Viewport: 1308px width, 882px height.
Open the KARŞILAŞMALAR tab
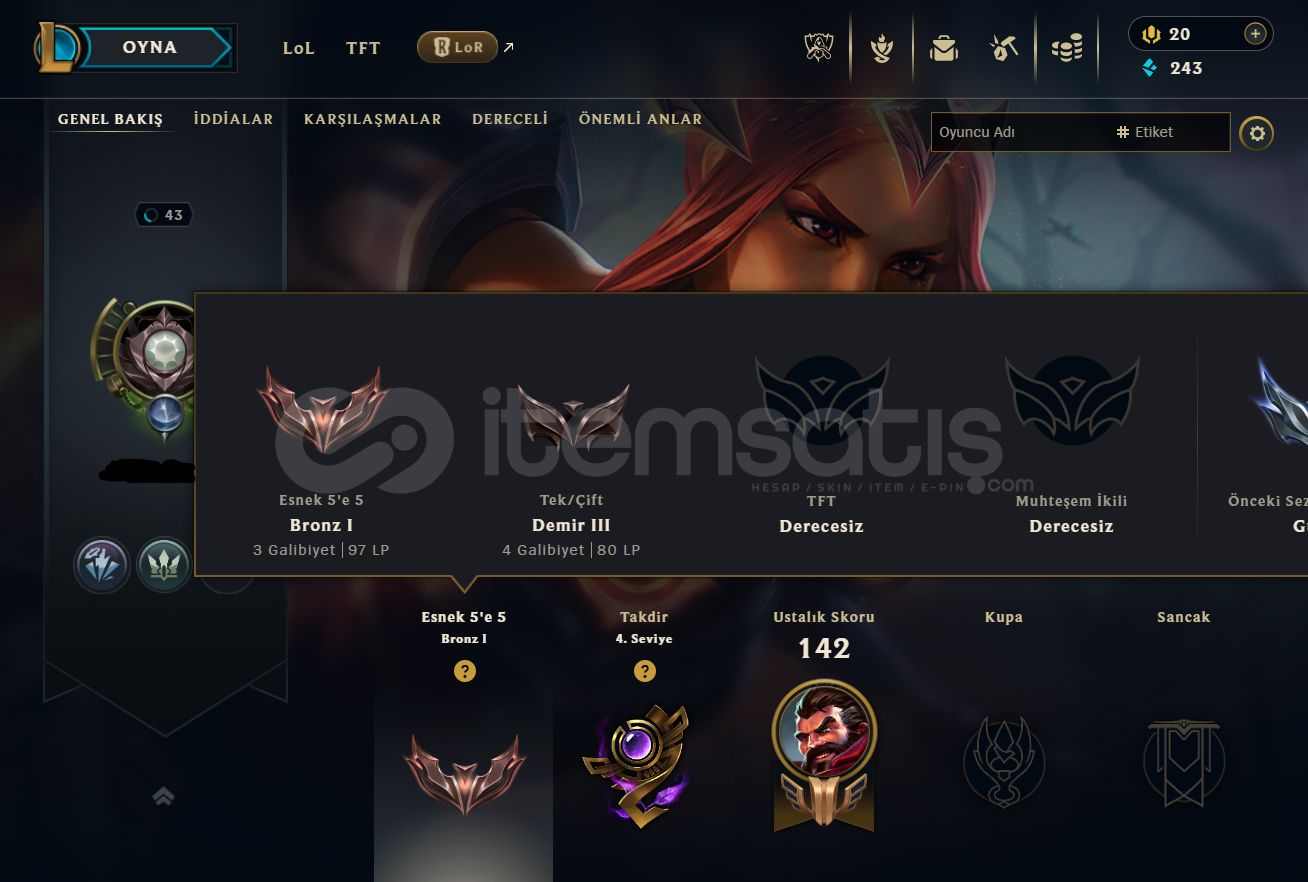pyautogui.click(x=373, y=119)
